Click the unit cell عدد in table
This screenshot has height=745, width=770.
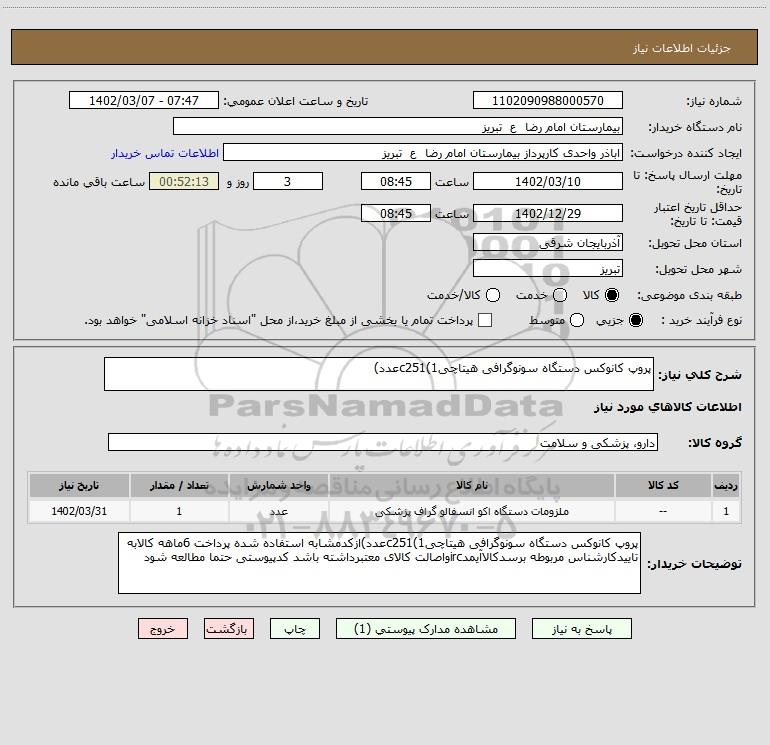[278, 511]
